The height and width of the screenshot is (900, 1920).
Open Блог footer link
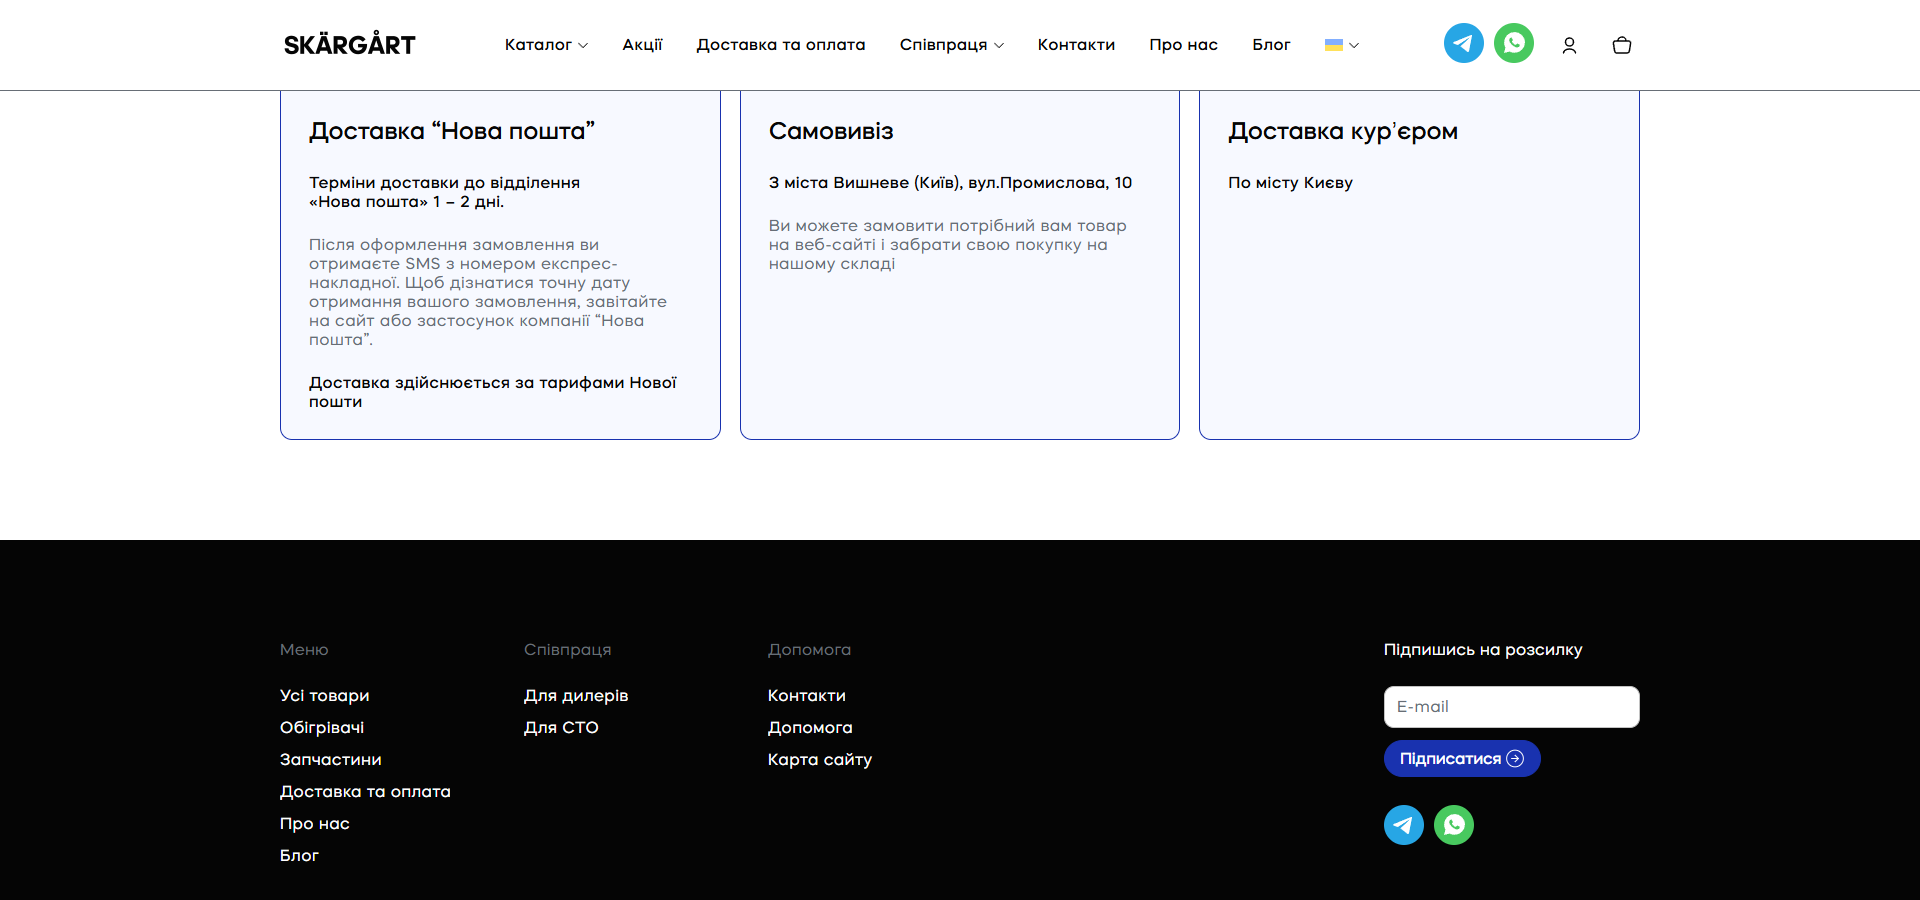(x=299, y=856)
